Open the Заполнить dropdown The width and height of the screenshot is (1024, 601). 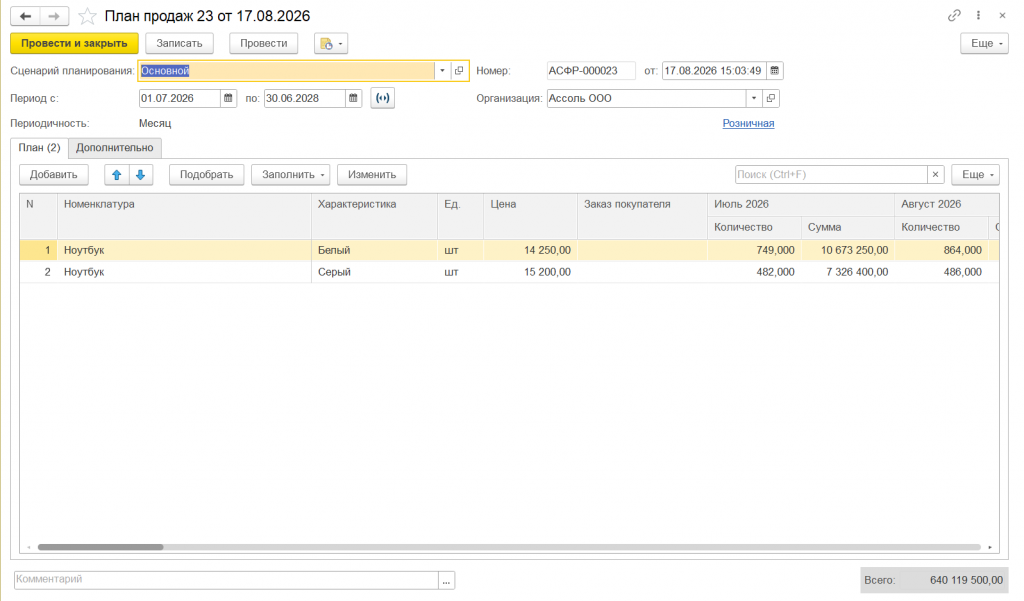(291, 174)
